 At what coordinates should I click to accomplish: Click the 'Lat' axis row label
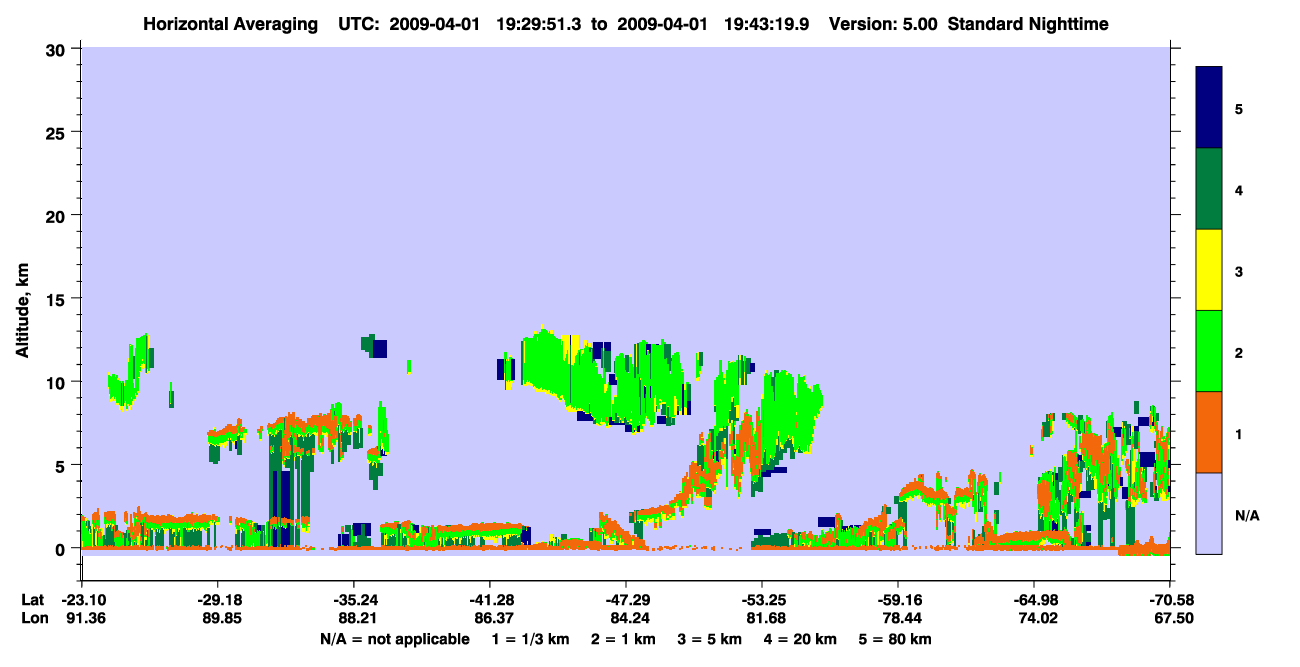pos(33,600)
